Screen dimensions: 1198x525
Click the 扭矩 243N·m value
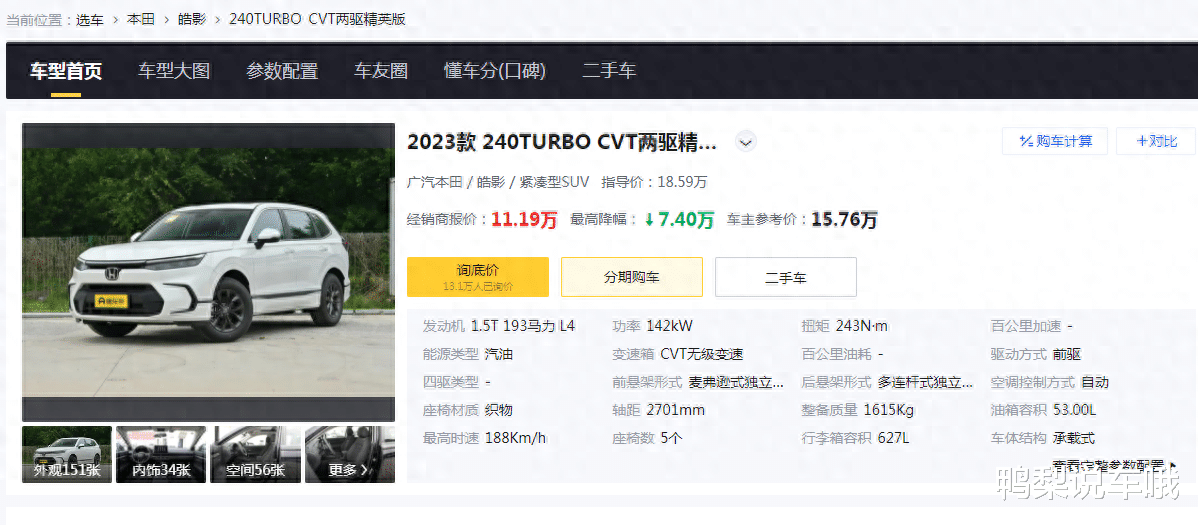point(863,326)
